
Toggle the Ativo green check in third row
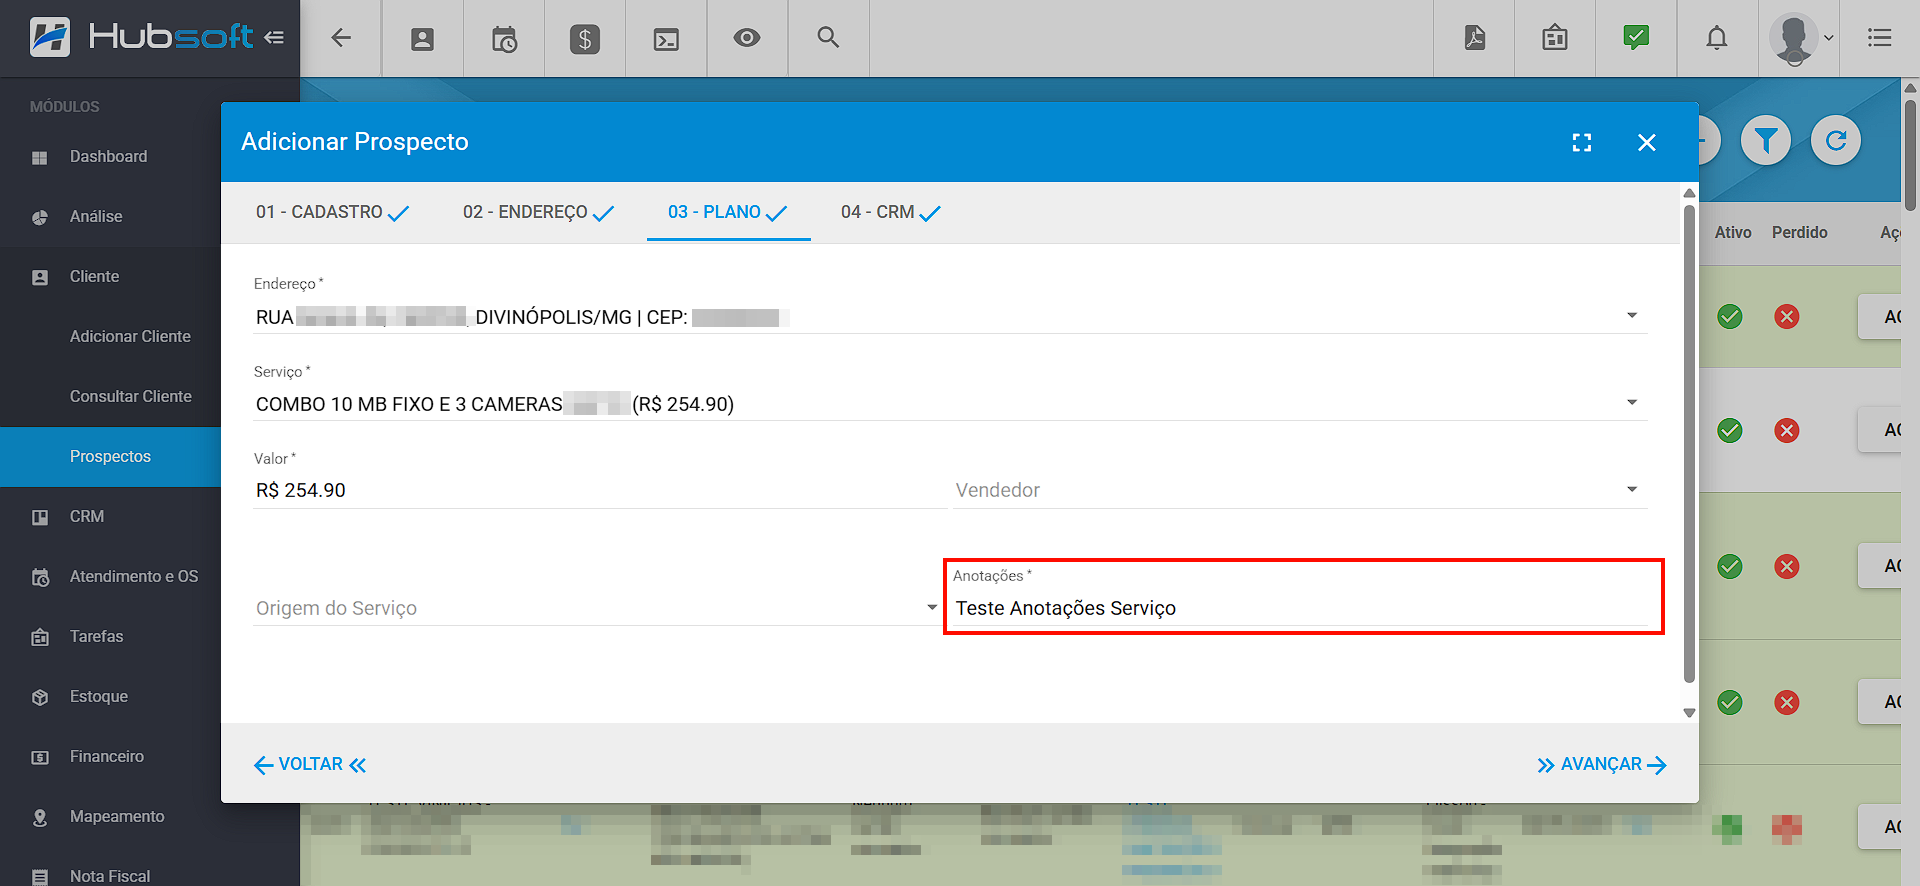tap(1730, 567)
